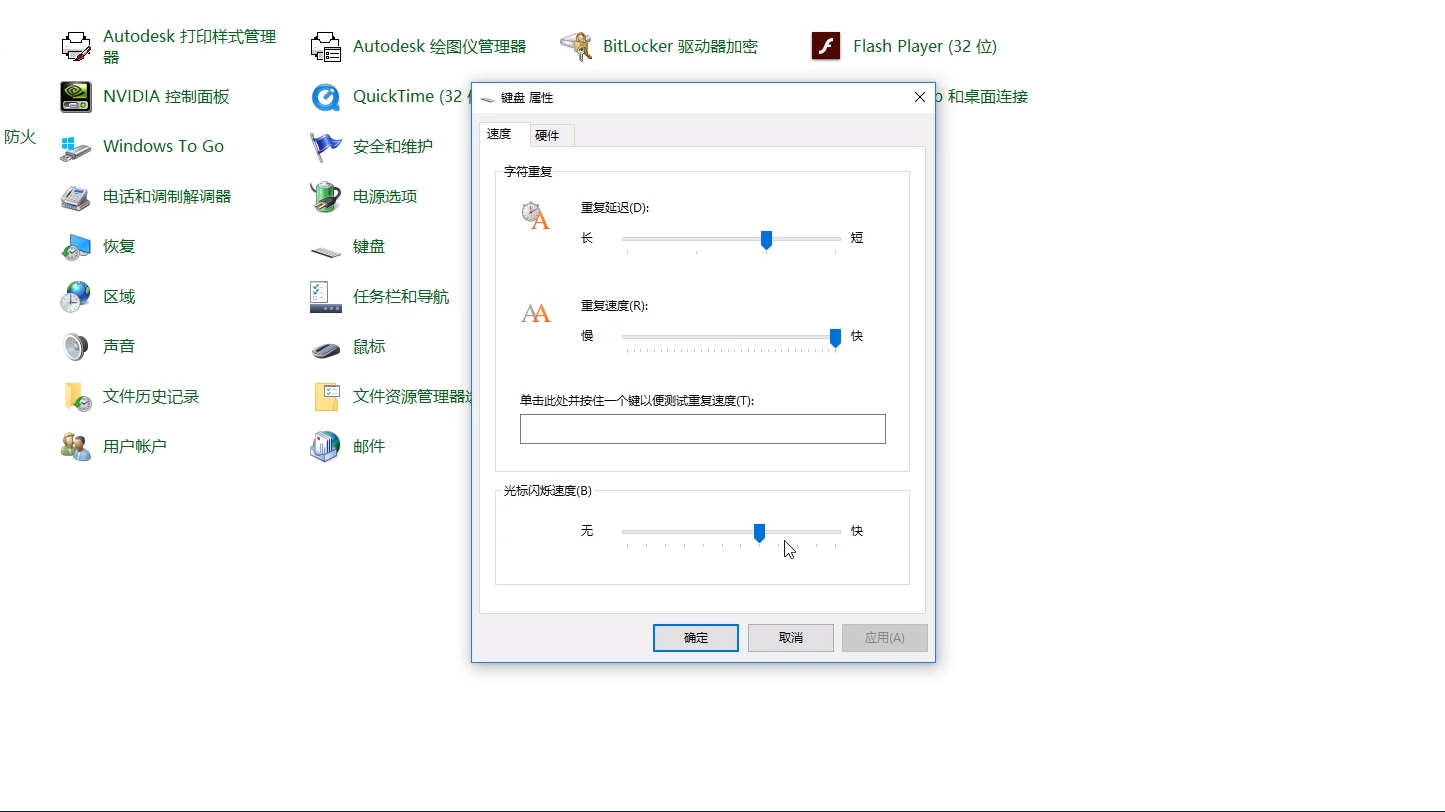Image resolution: width=1445 pixels, height=812 pixels.
Task: Open Autodesk 绘图仪管理器 icon
Action: 326,46
